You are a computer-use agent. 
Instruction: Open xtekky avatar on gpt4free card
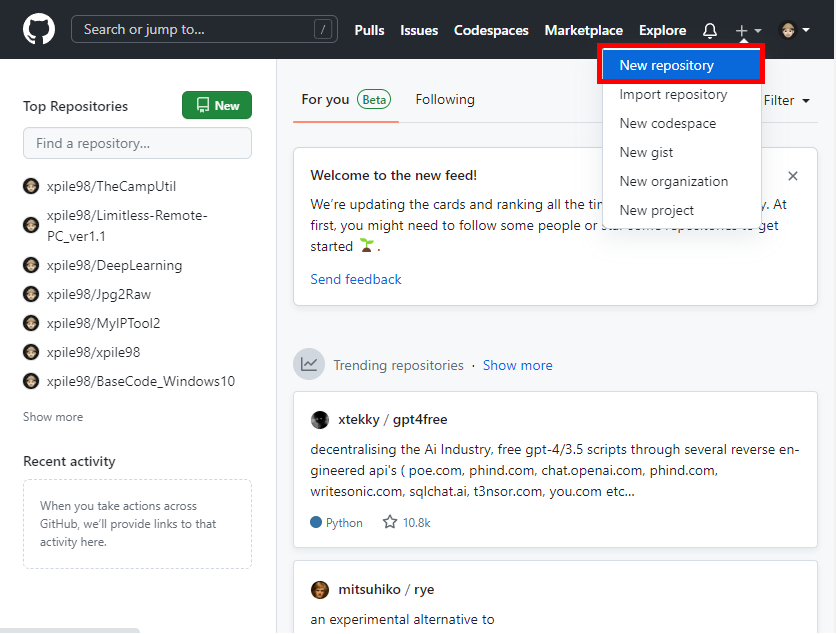[320, 420]
